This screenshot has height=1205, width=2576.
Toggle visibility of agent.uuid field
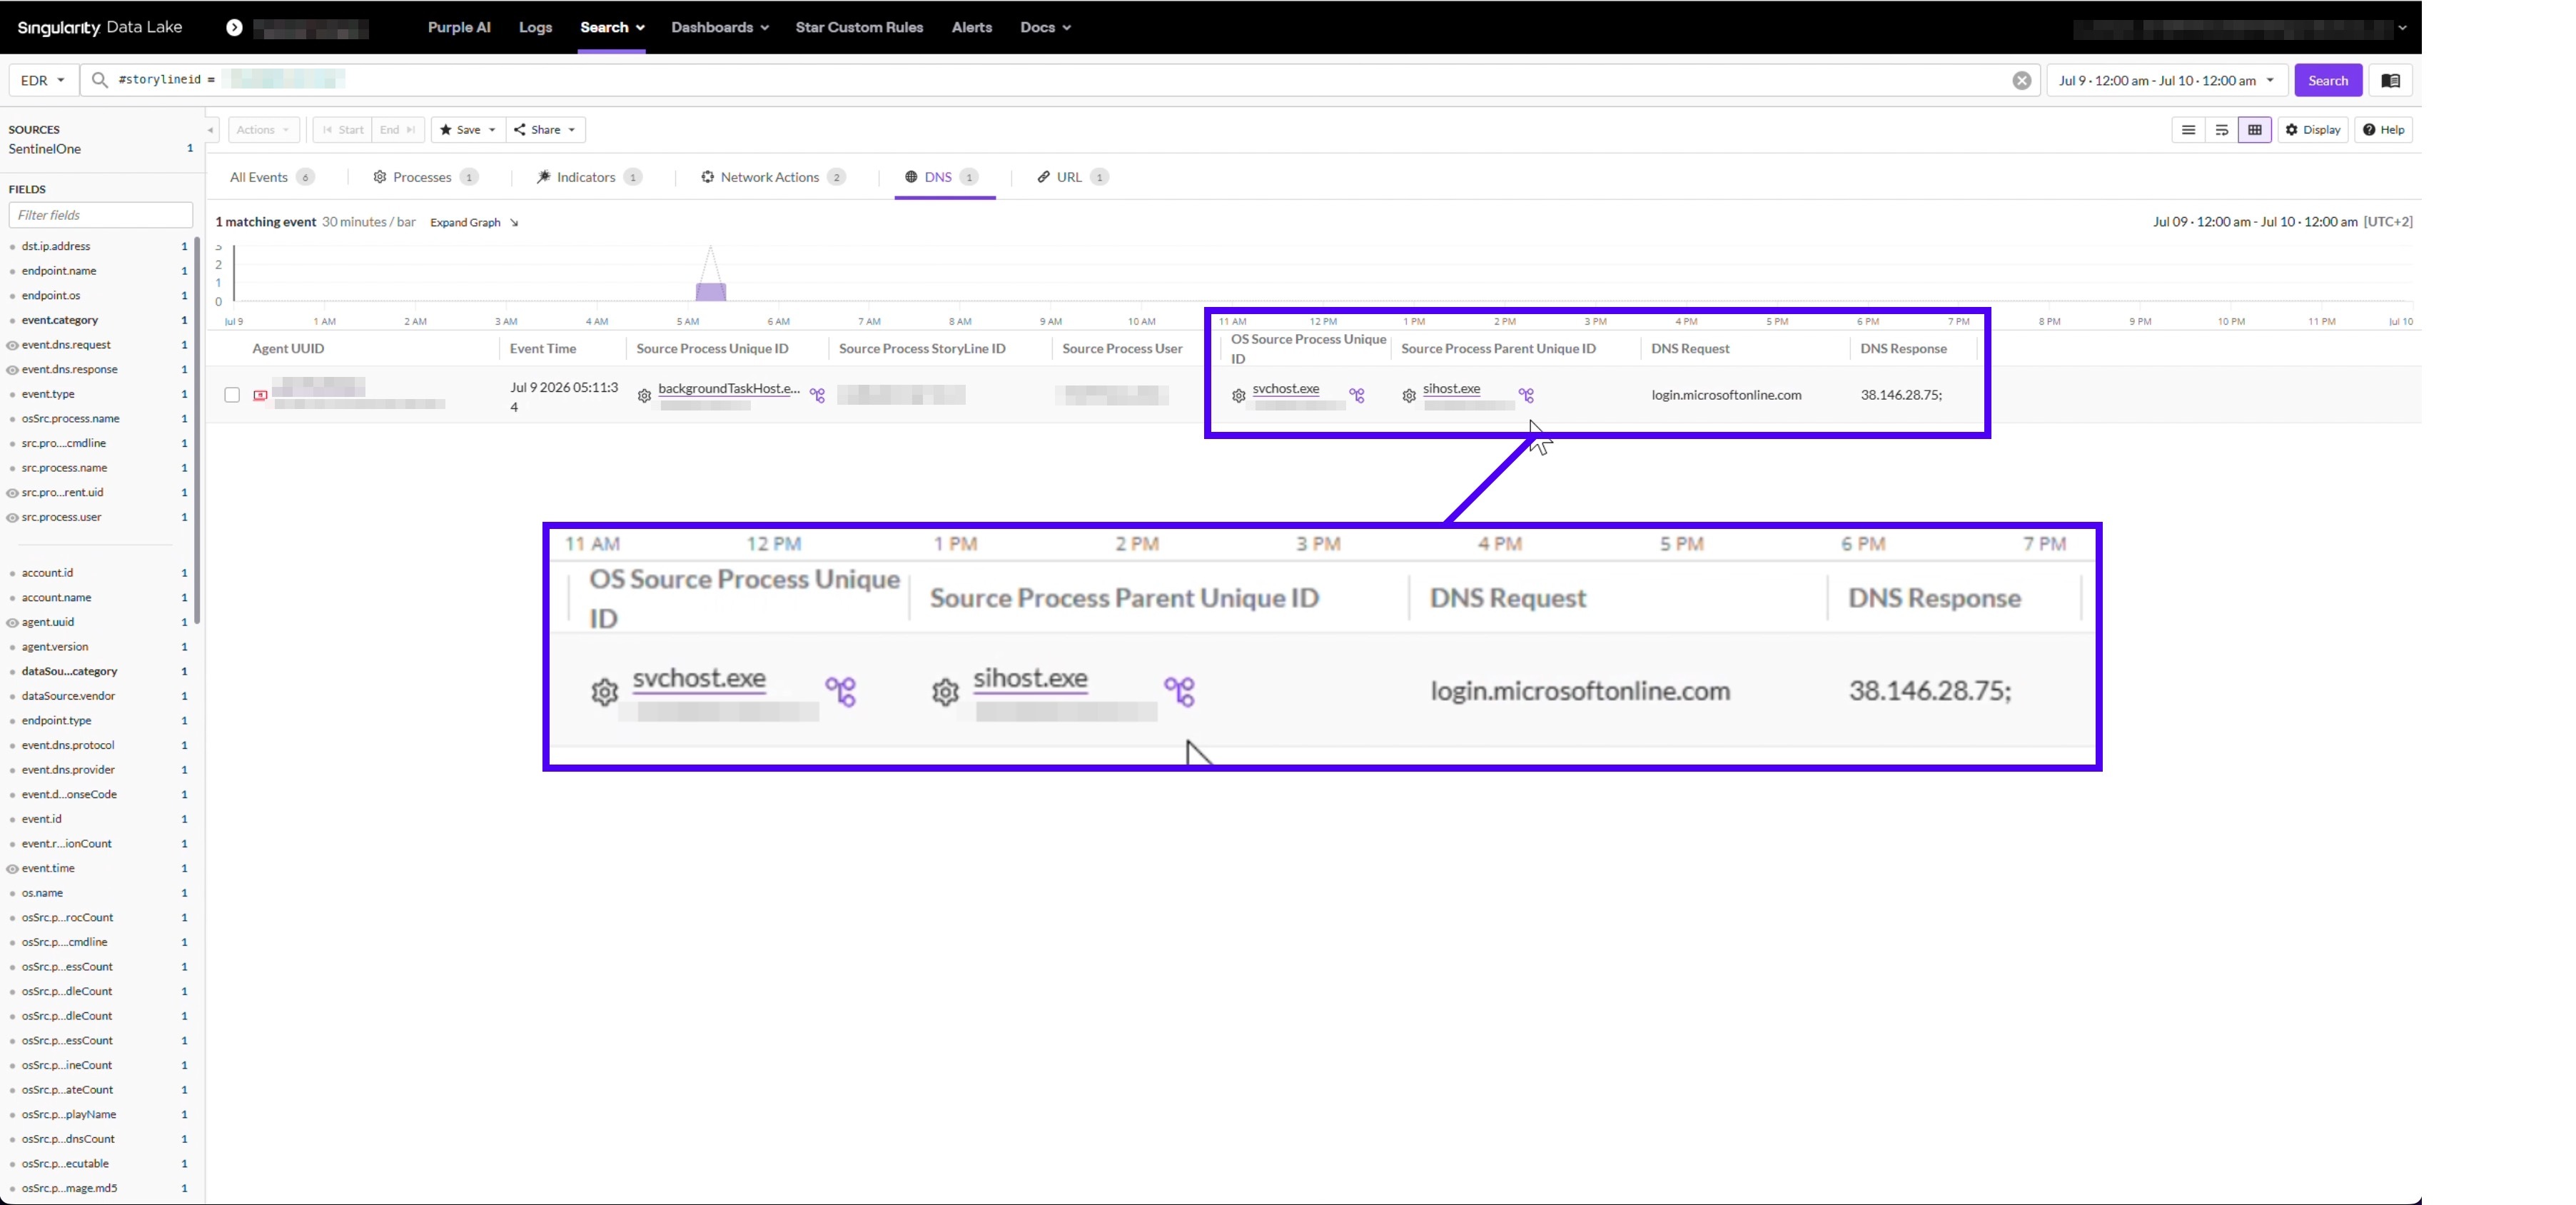click(12, 623)
